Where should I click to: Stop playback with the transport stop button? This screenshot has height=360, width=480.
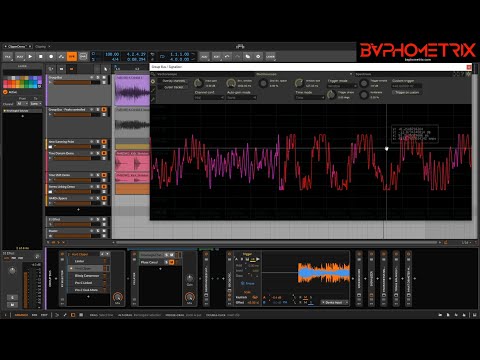pyautogui.click(x=41, y=57)
